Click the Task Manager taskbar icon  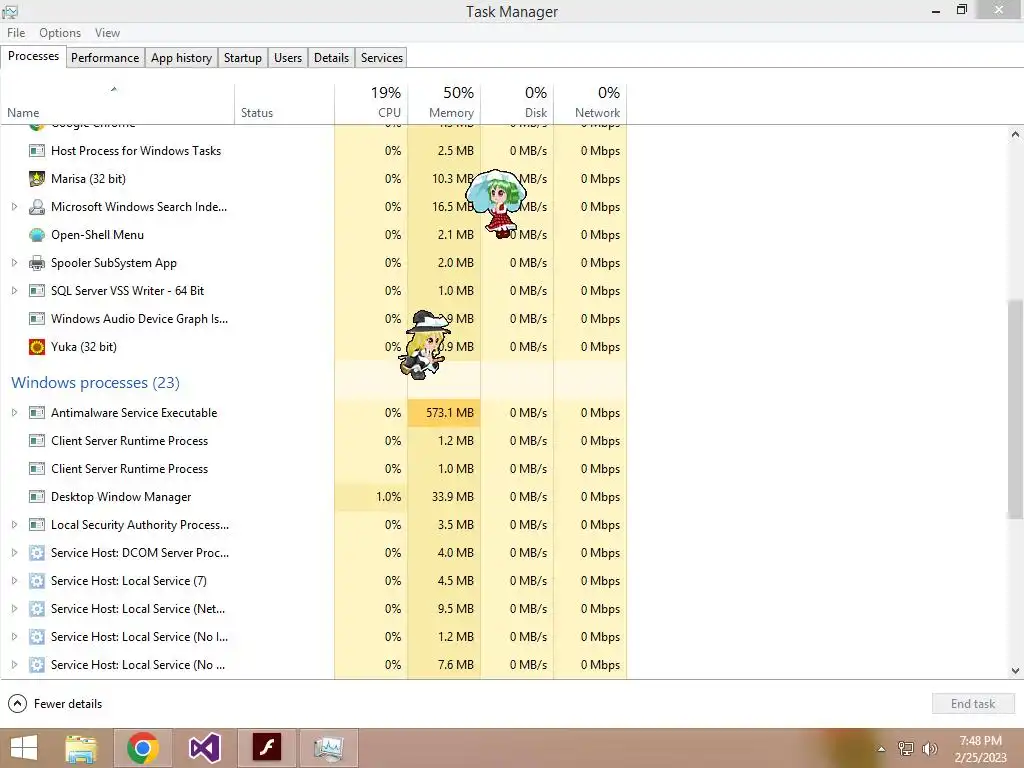[x=328, y=748]
